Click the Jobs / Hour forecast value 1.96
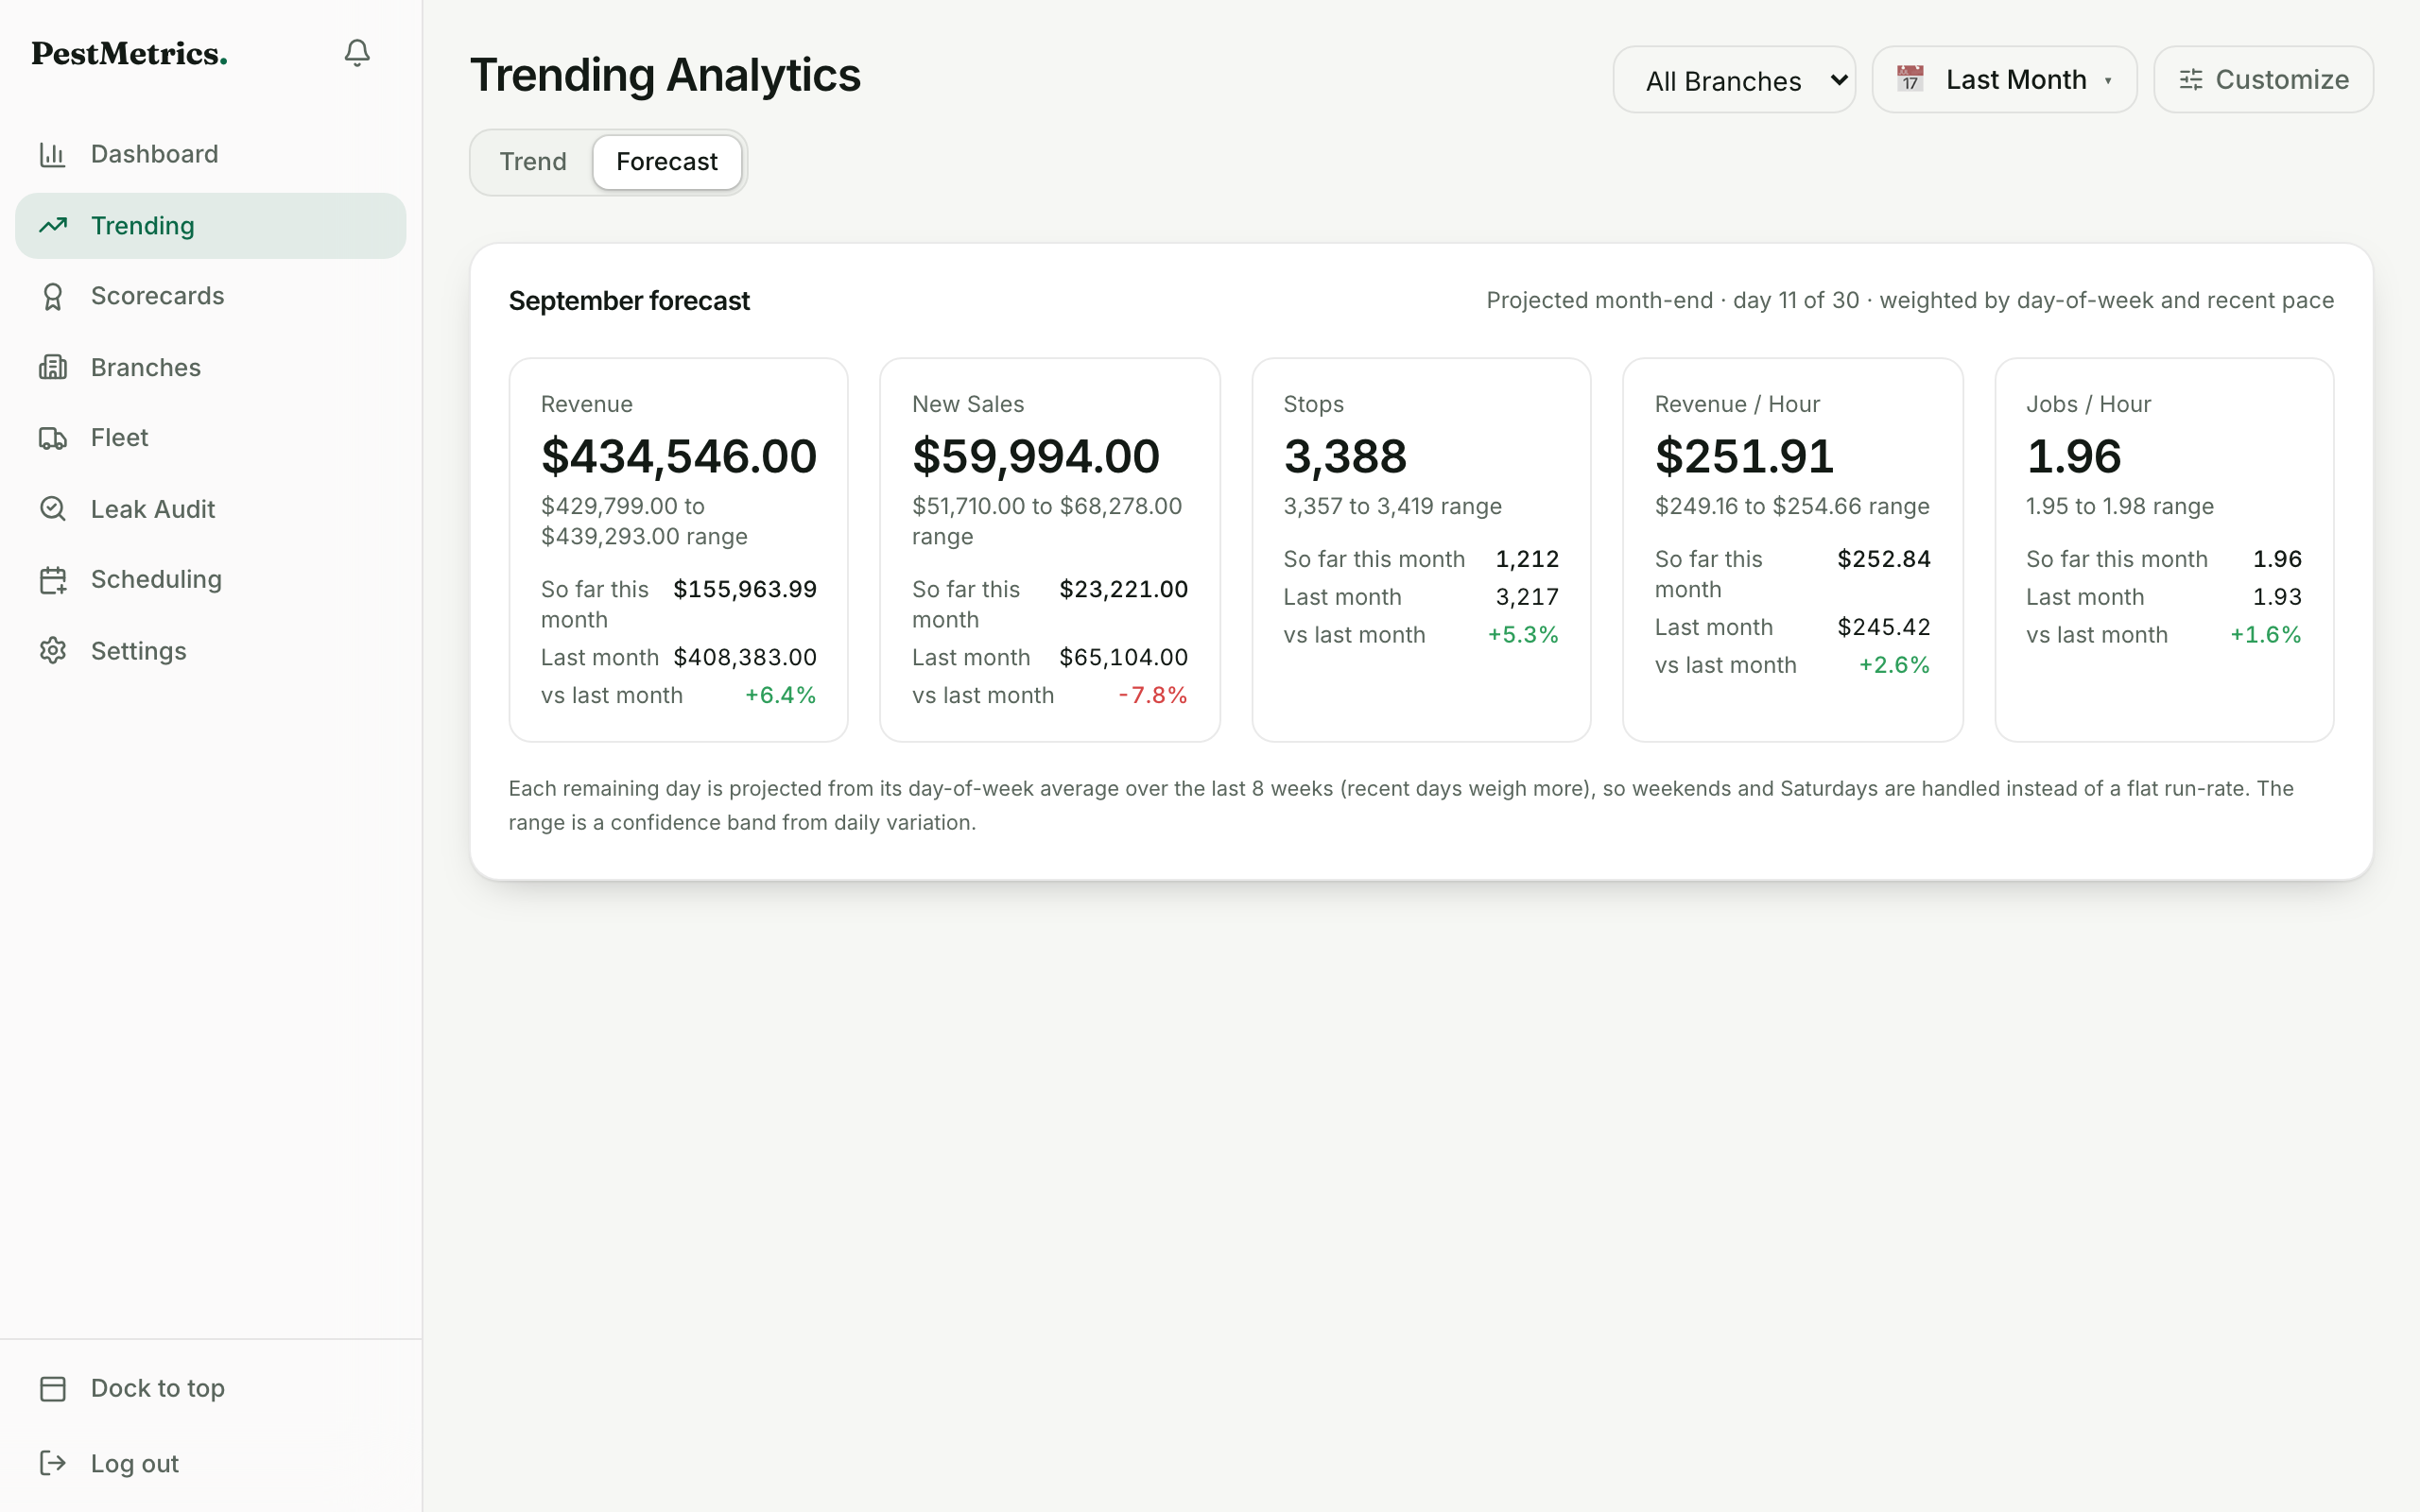Image resolution: width=2420 pixels, height=1512 pixels. pos(2074,457)
